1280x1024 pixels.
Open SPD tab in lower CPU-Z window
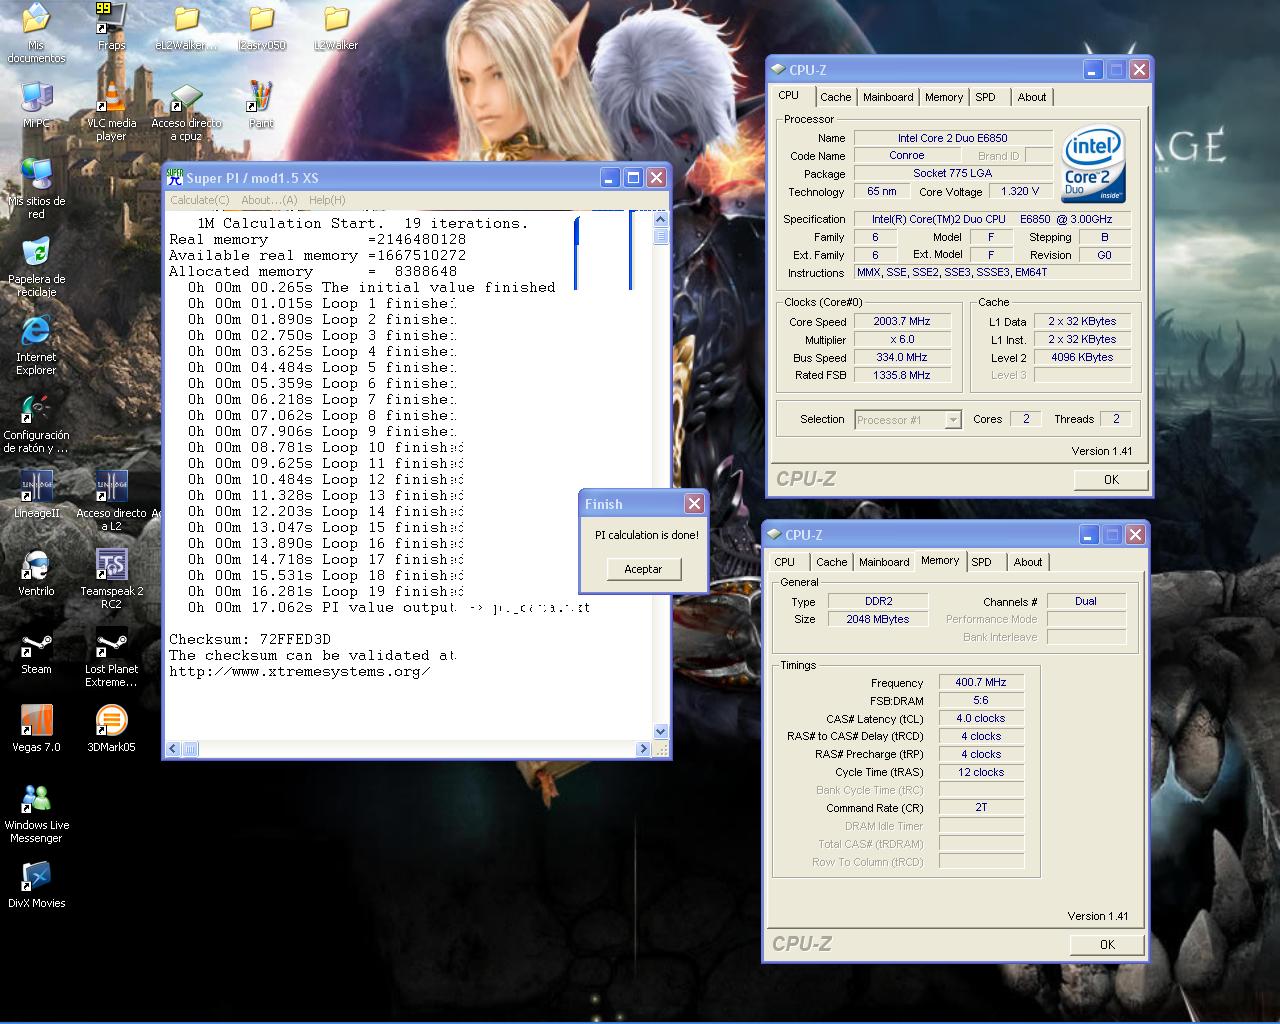(x=981, y=562)
